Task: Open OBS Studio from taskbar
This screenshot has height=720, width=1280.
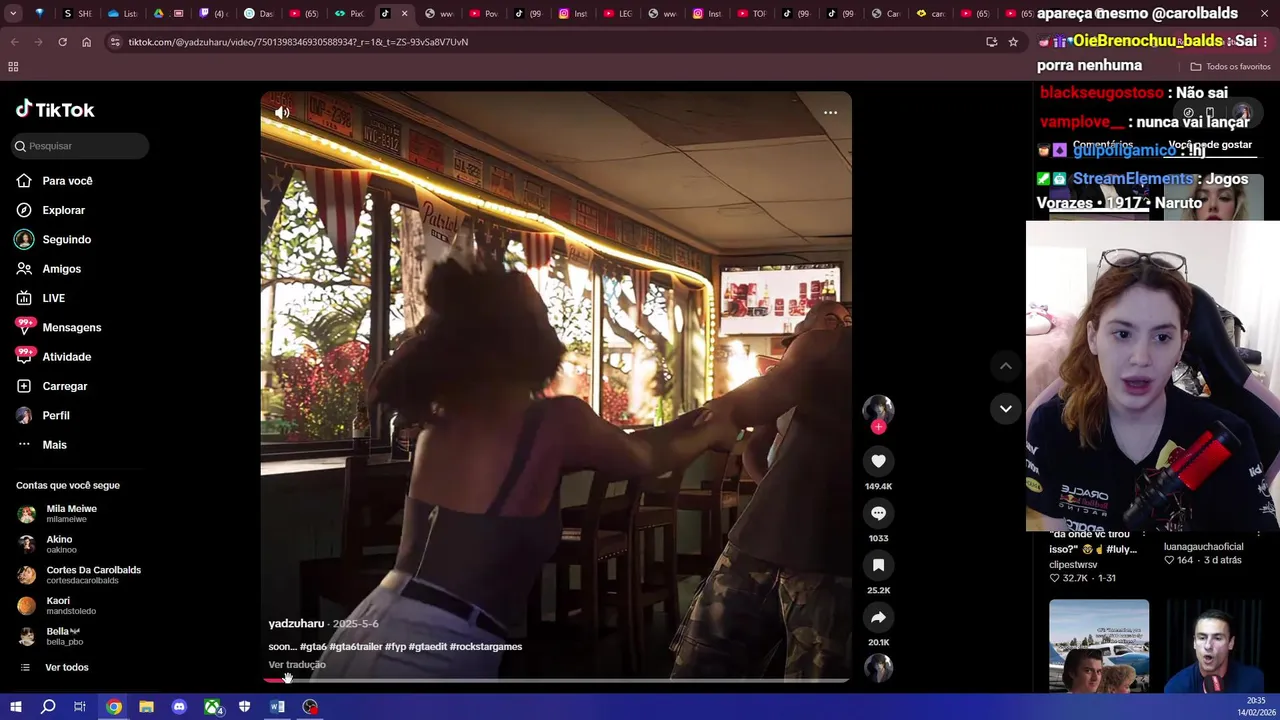Action: point(310,707)
